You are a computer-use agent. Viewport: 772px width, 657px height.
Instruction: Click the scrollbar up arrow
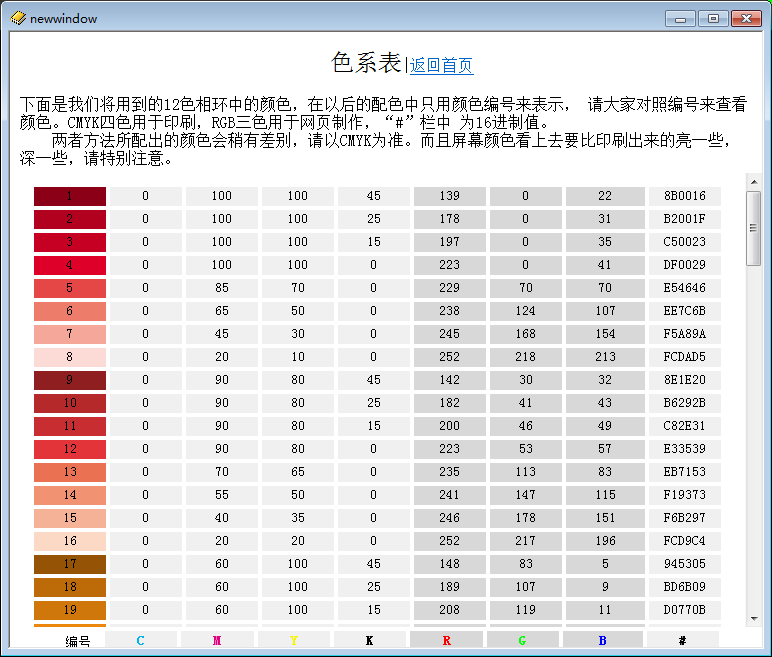pos(753,181)
